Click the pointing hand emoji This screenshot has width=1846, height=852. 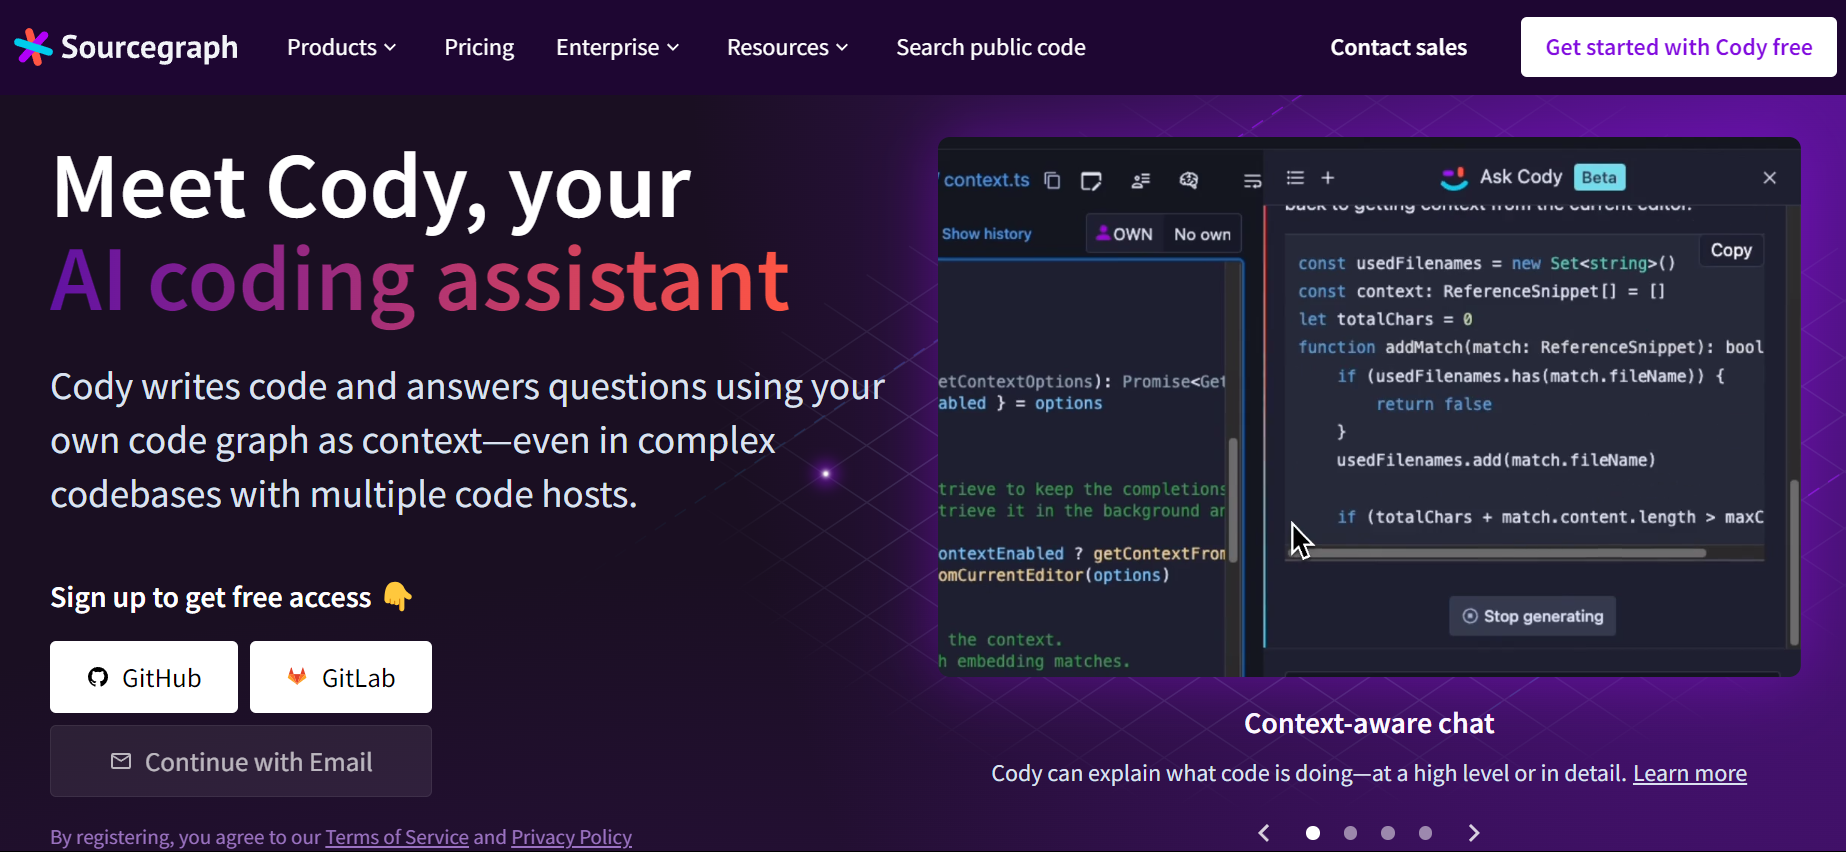[397, 596]
